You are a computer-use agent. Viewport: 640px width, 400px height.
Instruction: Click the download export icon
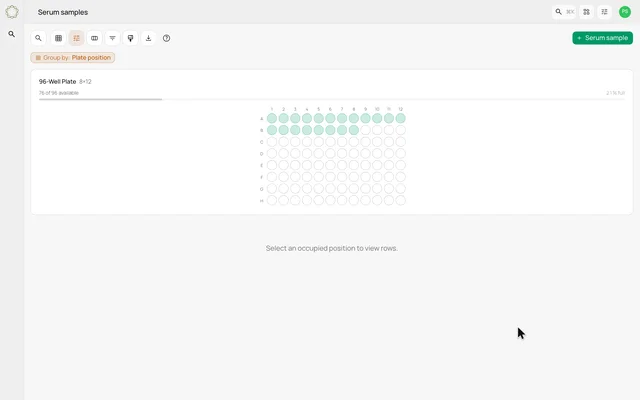pos(149,38)
